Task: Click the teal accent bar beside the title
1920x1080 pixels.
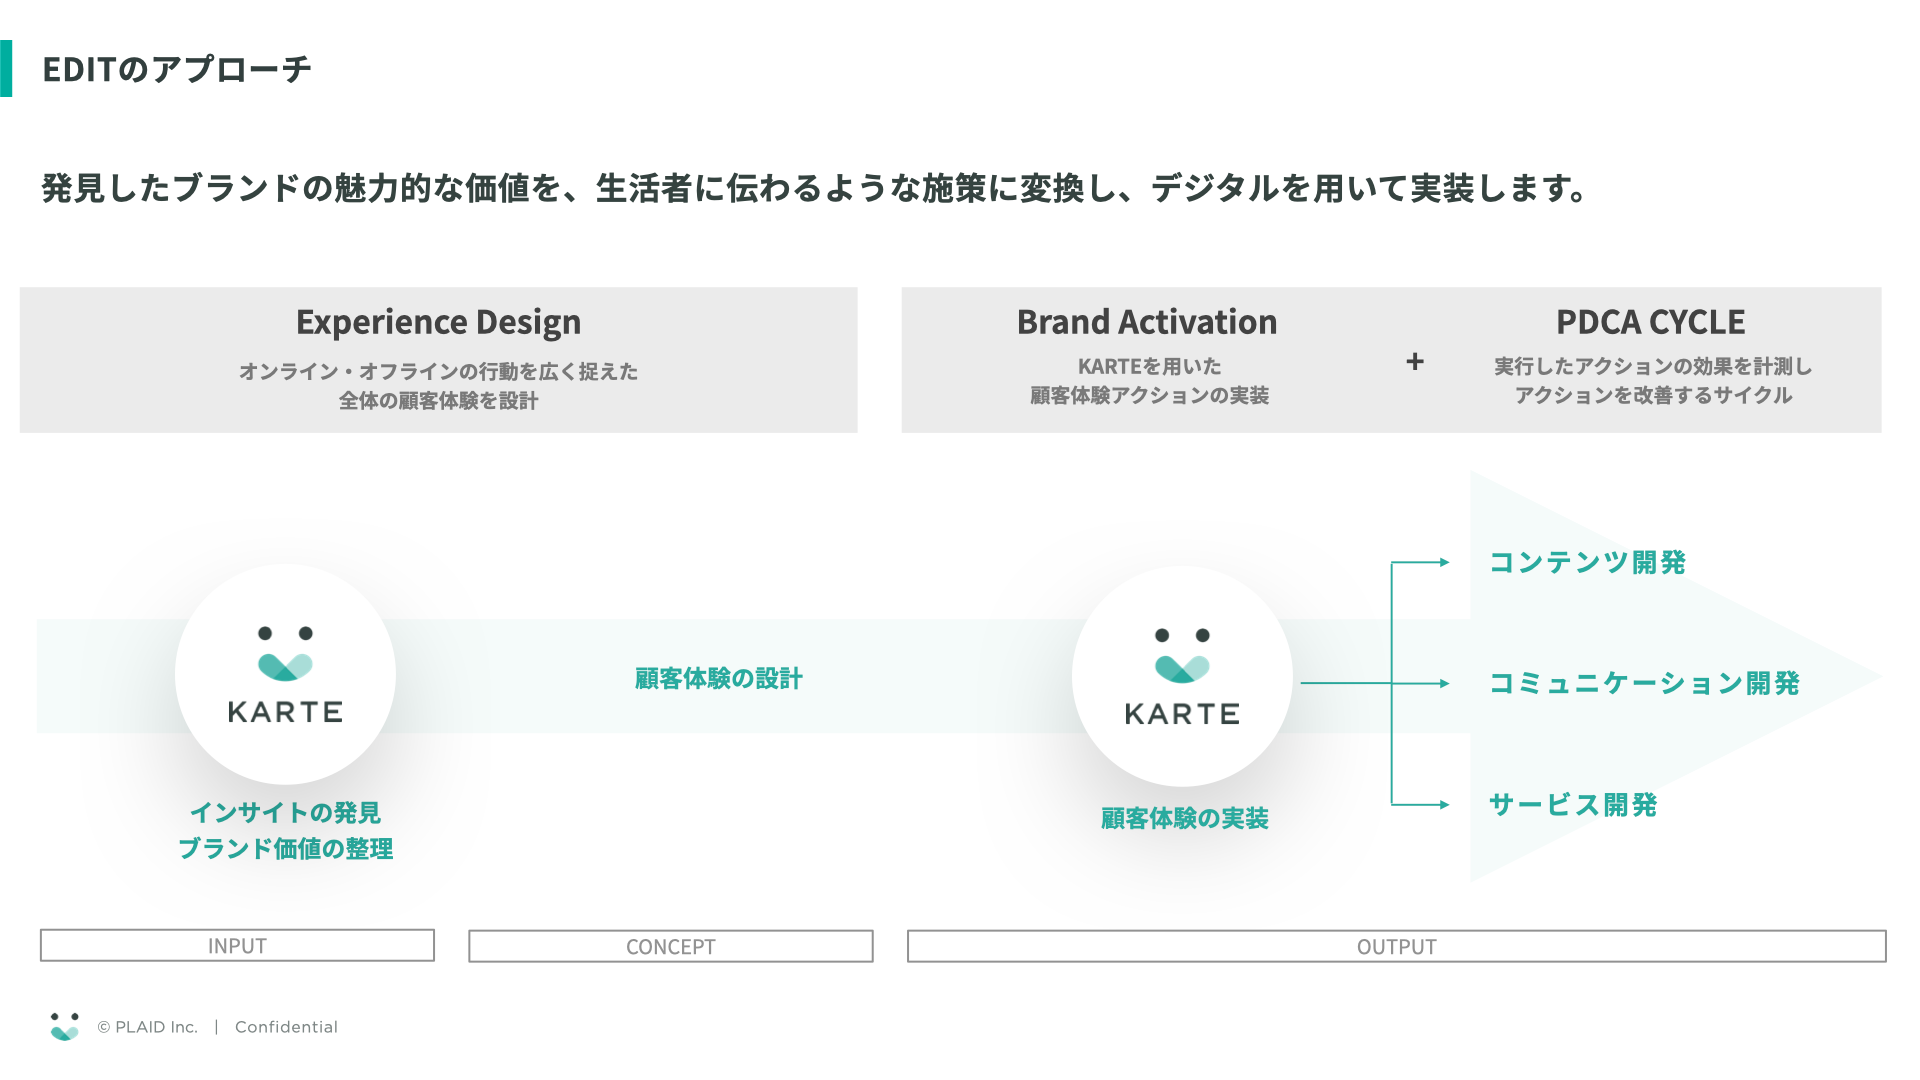Action: pyautogui.click(x=6, y=68)
